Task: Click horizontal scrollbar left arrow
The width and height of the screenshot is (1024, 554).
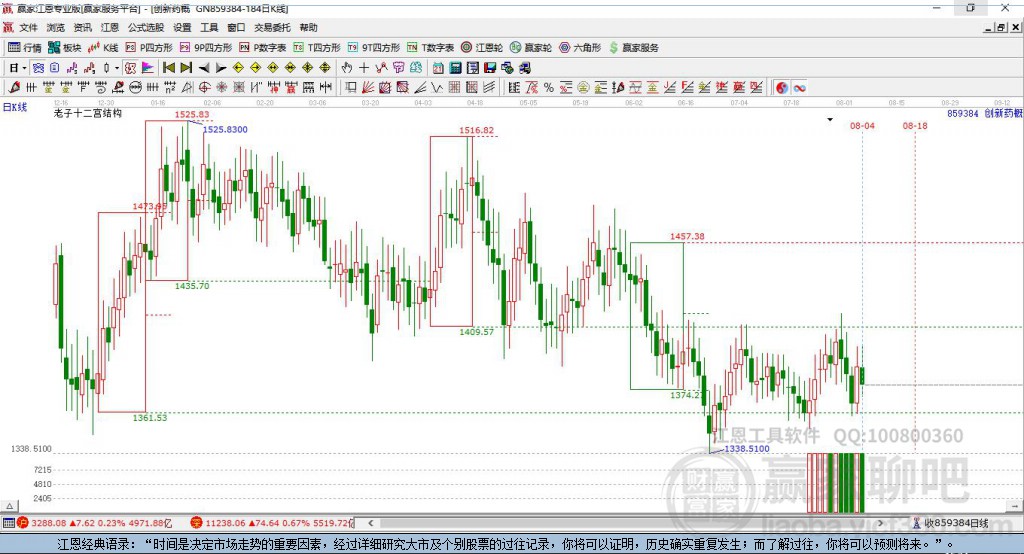Action: [x=370, y=523]
